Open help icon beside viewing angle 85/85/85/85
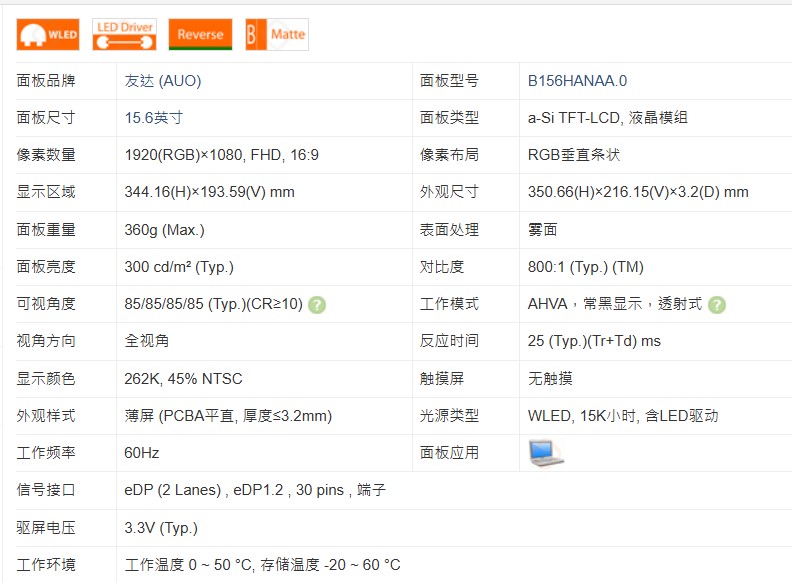 pos(317,304)
